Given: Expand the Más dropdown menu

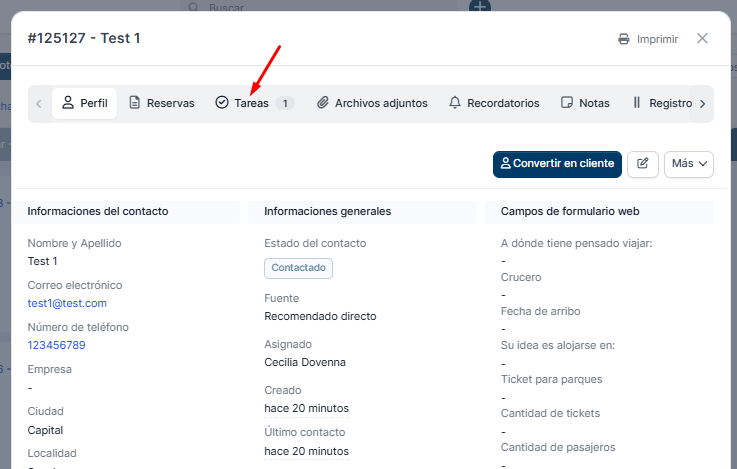Looking at the screenshot, I should point(688,164).
